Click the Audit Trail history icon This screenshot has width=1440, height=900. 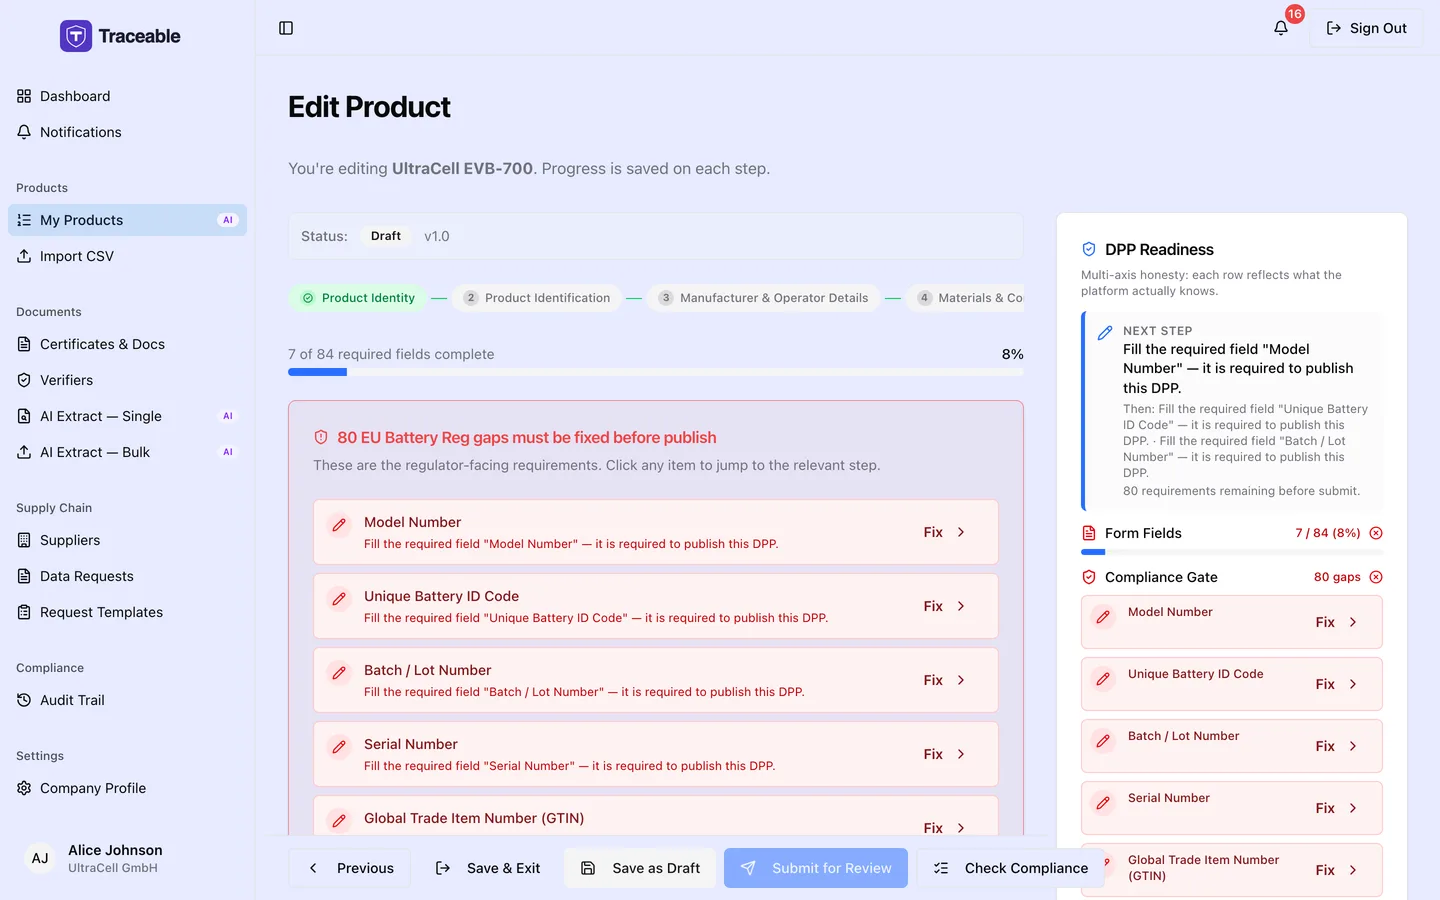point(24,700)
